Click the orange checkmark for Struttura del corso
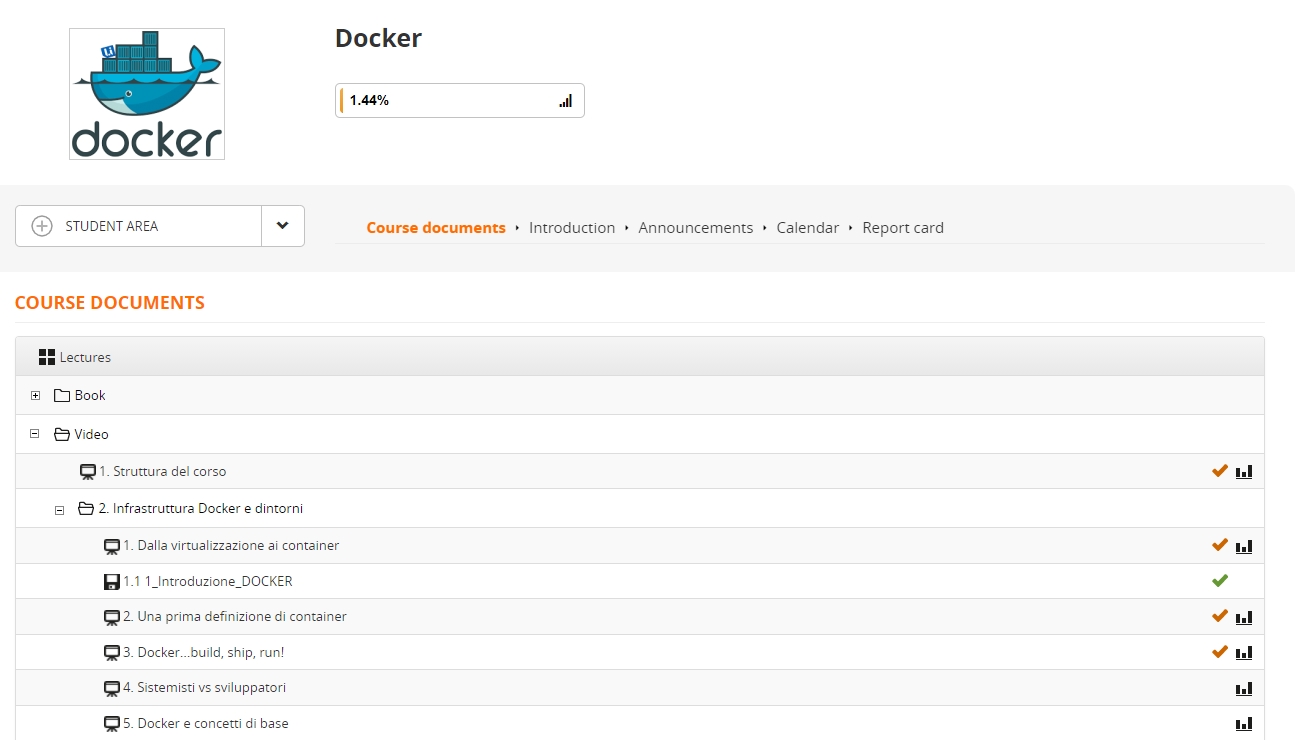1299x740 pixels. (x=1219, y=471)
